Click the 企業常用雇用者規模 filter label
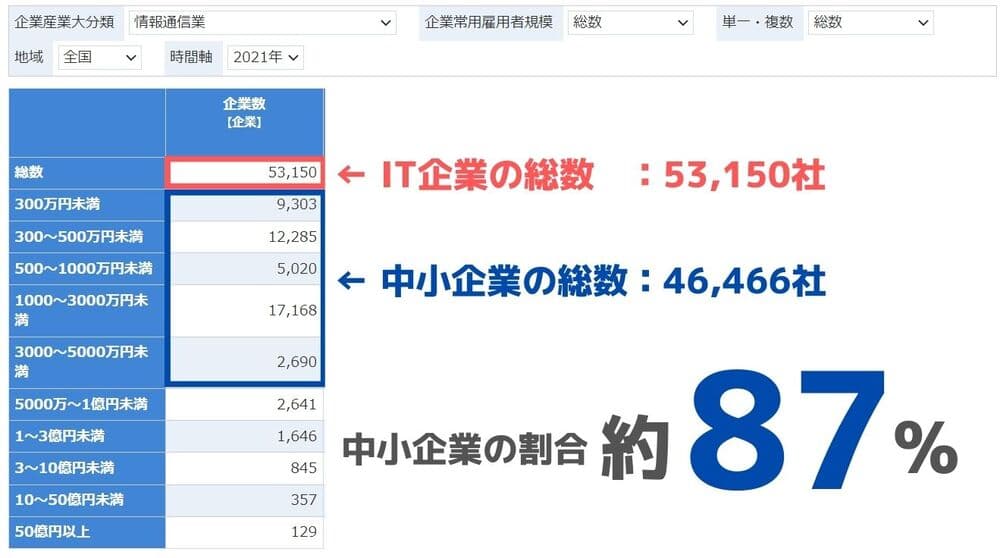Screen dimensions: 1000x558 [x=489, y=22]
